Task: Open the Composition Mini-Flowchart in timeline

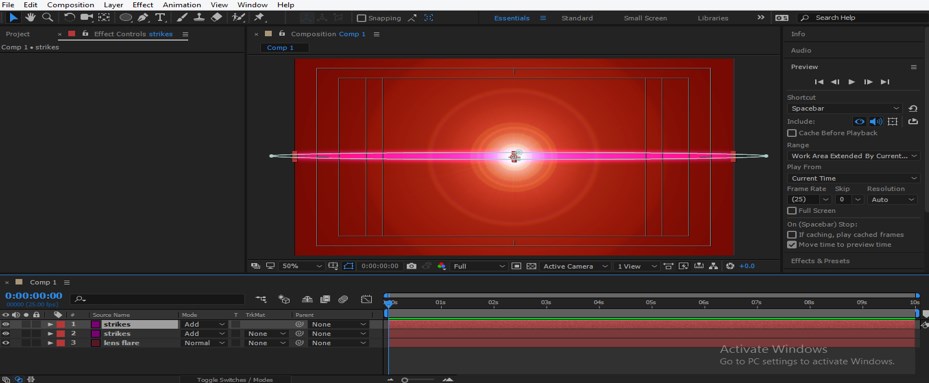Action: [x=261, y=299]
